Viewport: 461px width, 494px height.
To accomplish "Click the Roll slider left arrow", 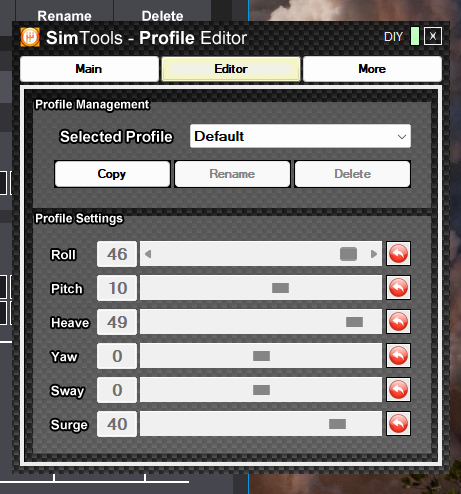I will click(148, 254).
